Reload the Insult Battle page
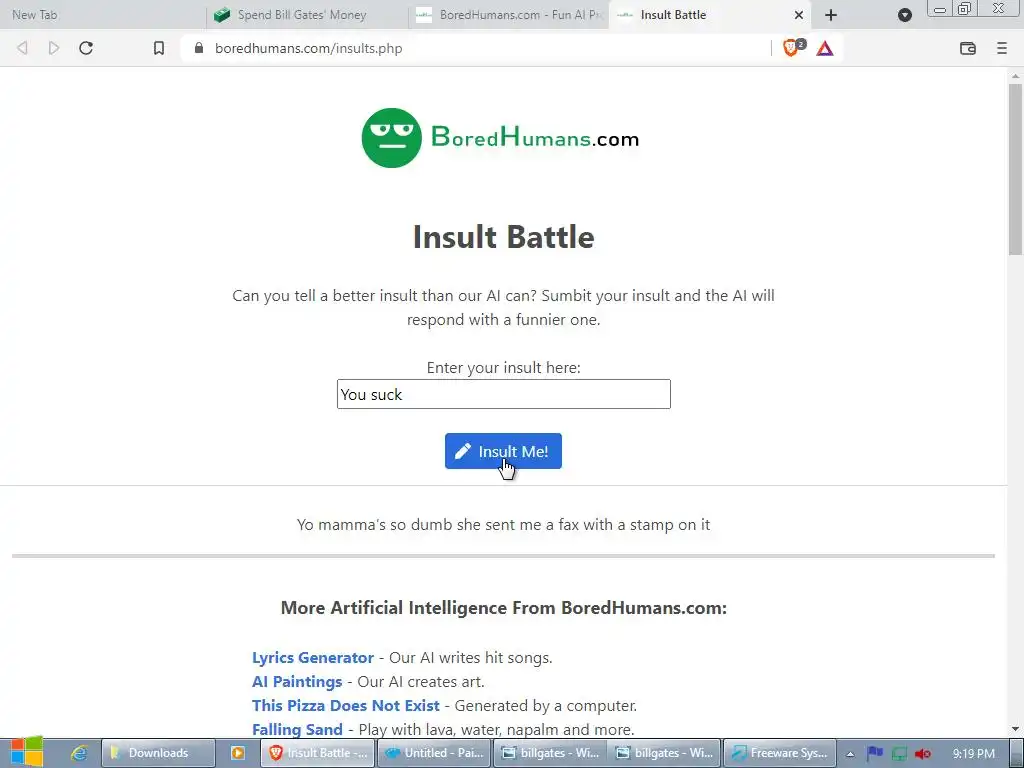This screenshot has width=1024, height=768. point(86,48)
